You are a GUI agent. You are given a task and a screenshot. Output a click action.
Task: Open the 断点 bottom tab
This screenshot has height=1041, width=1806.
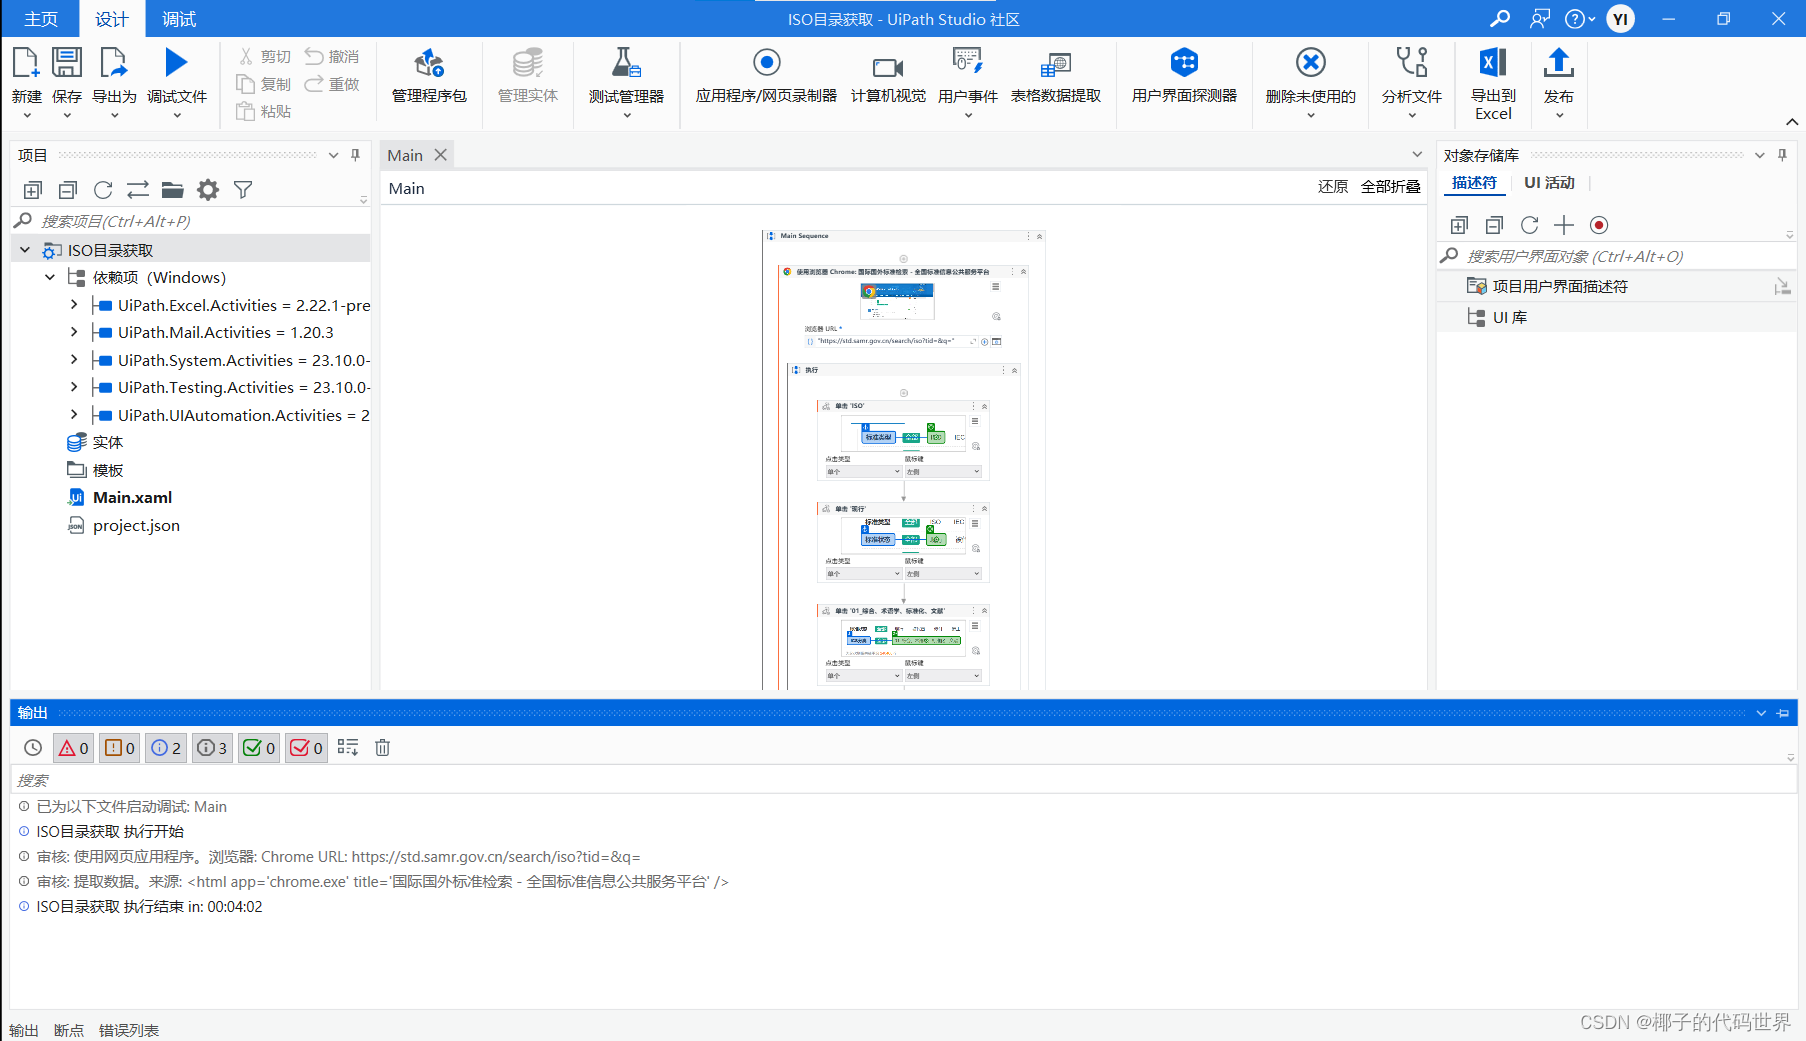coord(69,1030)
